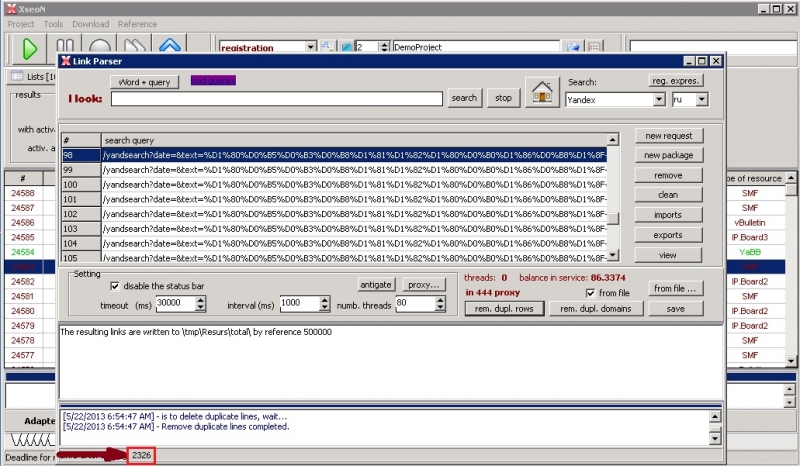800x466 pixels.
Task: Click the view button
Action: [668, 255]
